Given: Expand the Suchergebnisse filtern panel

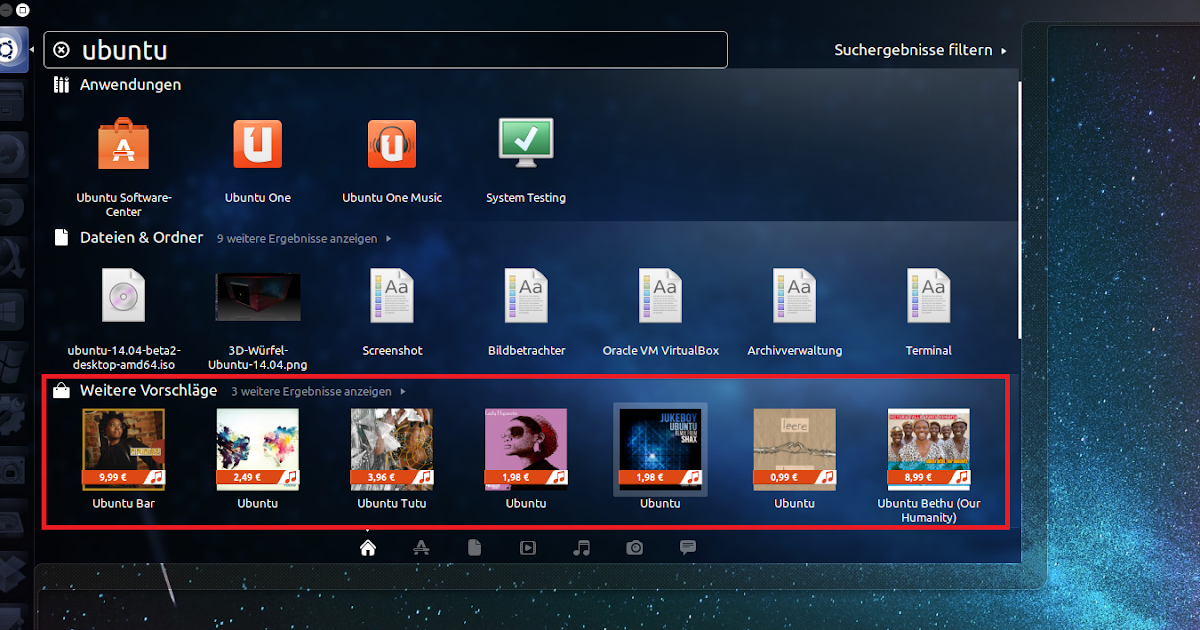Looking at the screenshot, I should tap(920, 50).
